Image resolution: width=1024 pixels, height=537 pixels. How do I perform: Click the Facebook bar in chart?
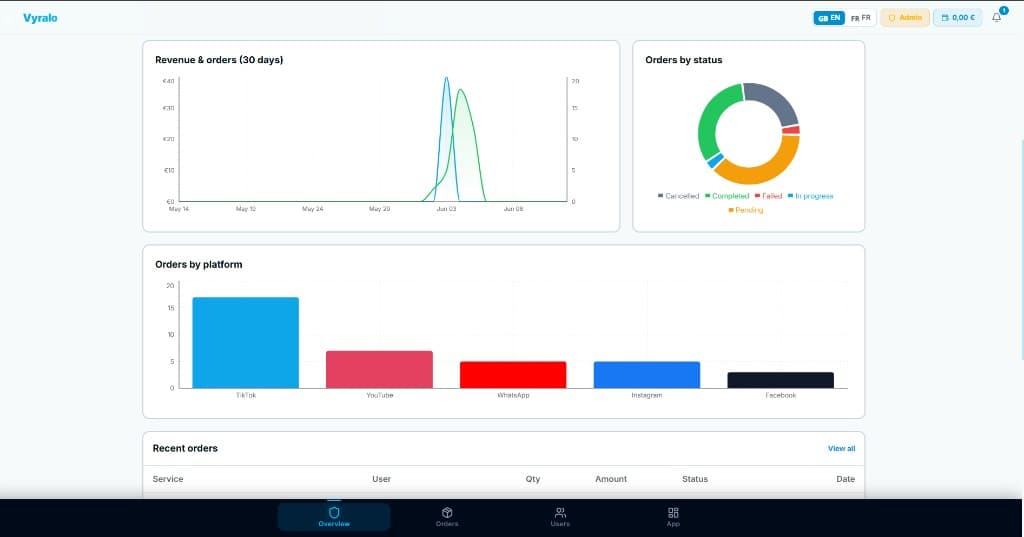click(x=780, y=380)
